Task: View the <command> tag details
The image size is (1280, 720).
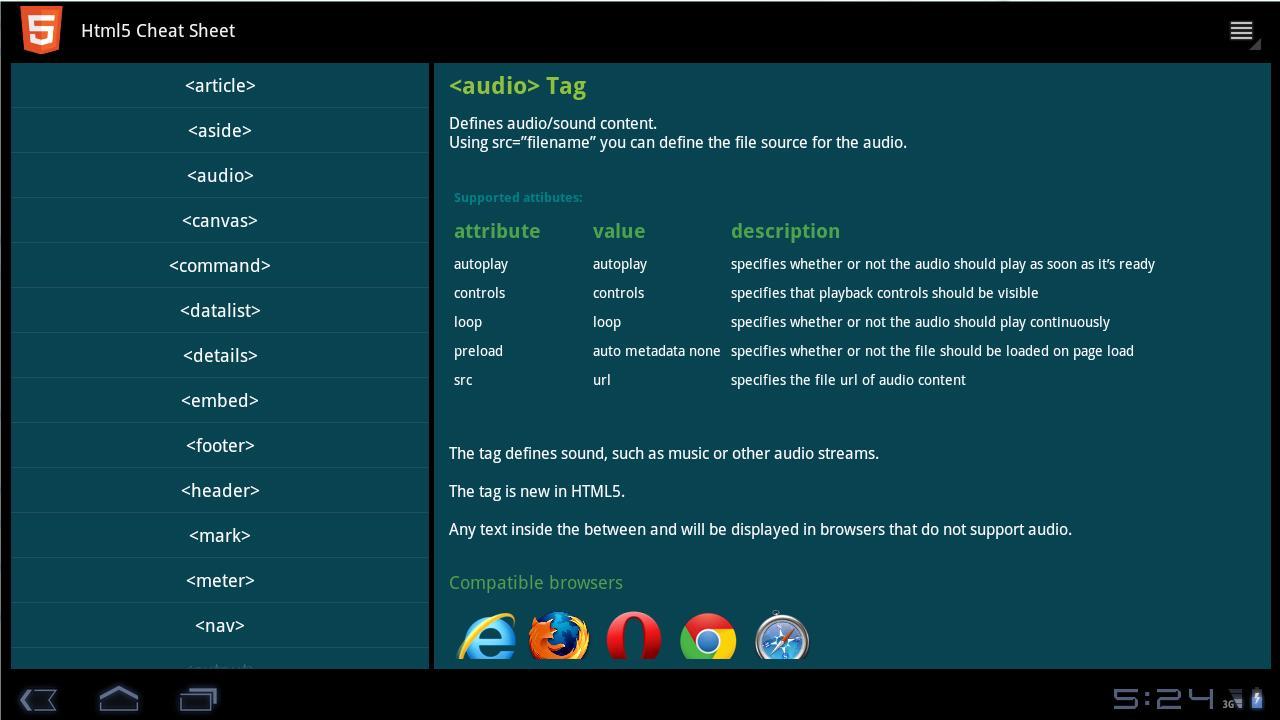Action: click(x=219, y=265)
